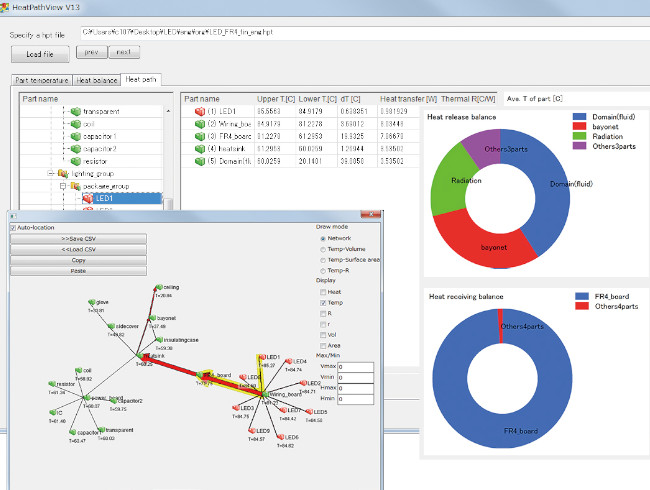Toggle the Auto-location checkbox
This screenshot has height=490, width=650.
(x=13, y=227)
